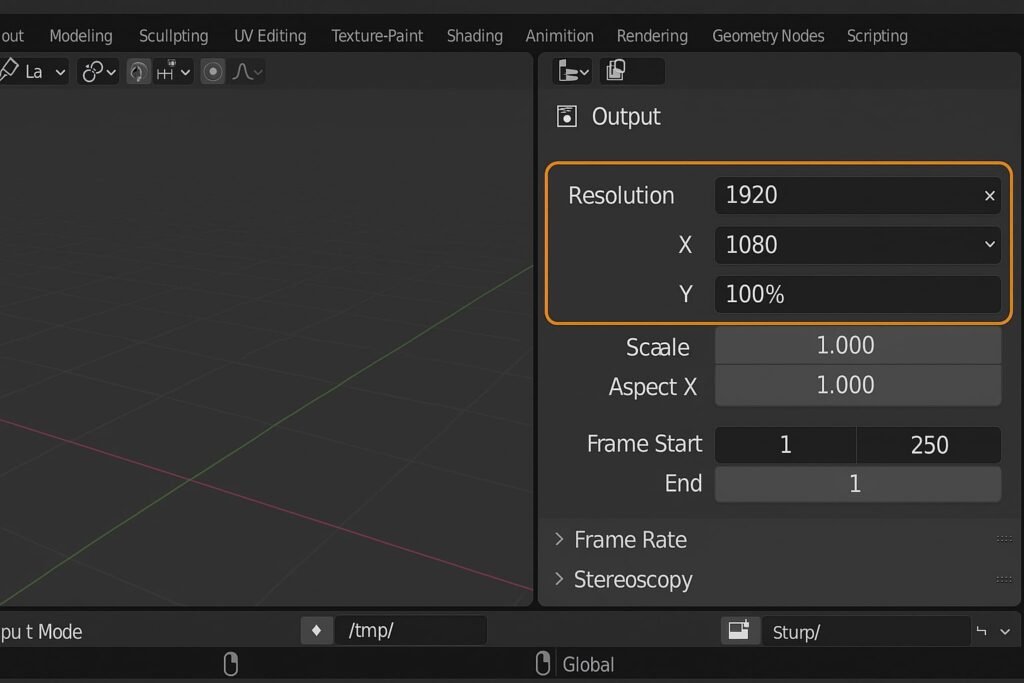Click the Resolution label
The height and width of the screenshot is (683, 1024).
pyautogui.click(x=621, y=196)
